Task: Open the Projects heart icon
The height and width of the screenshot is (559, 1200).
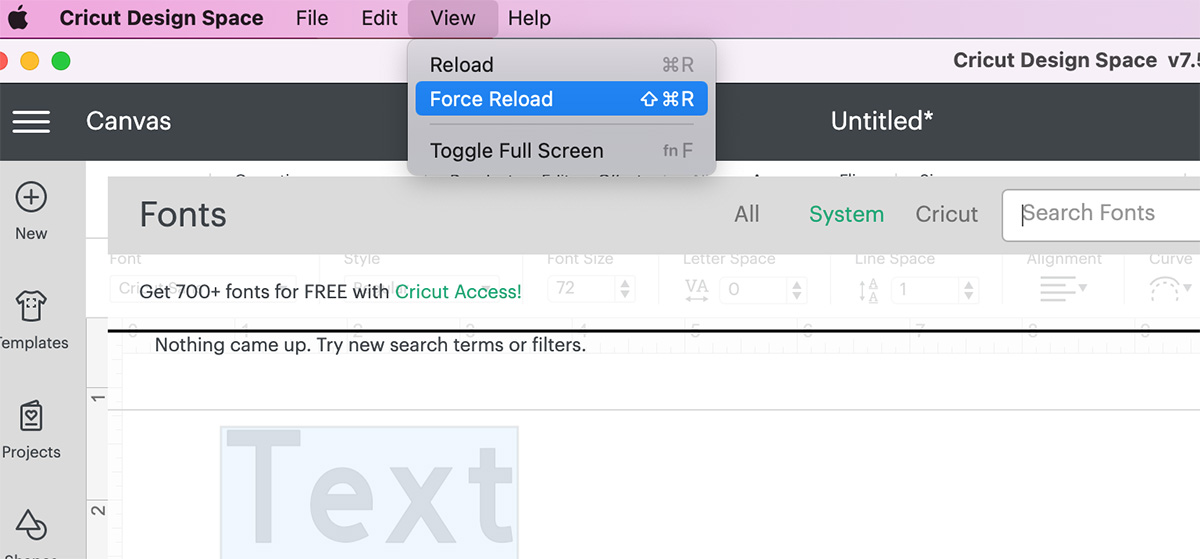Action: point(31,415)
